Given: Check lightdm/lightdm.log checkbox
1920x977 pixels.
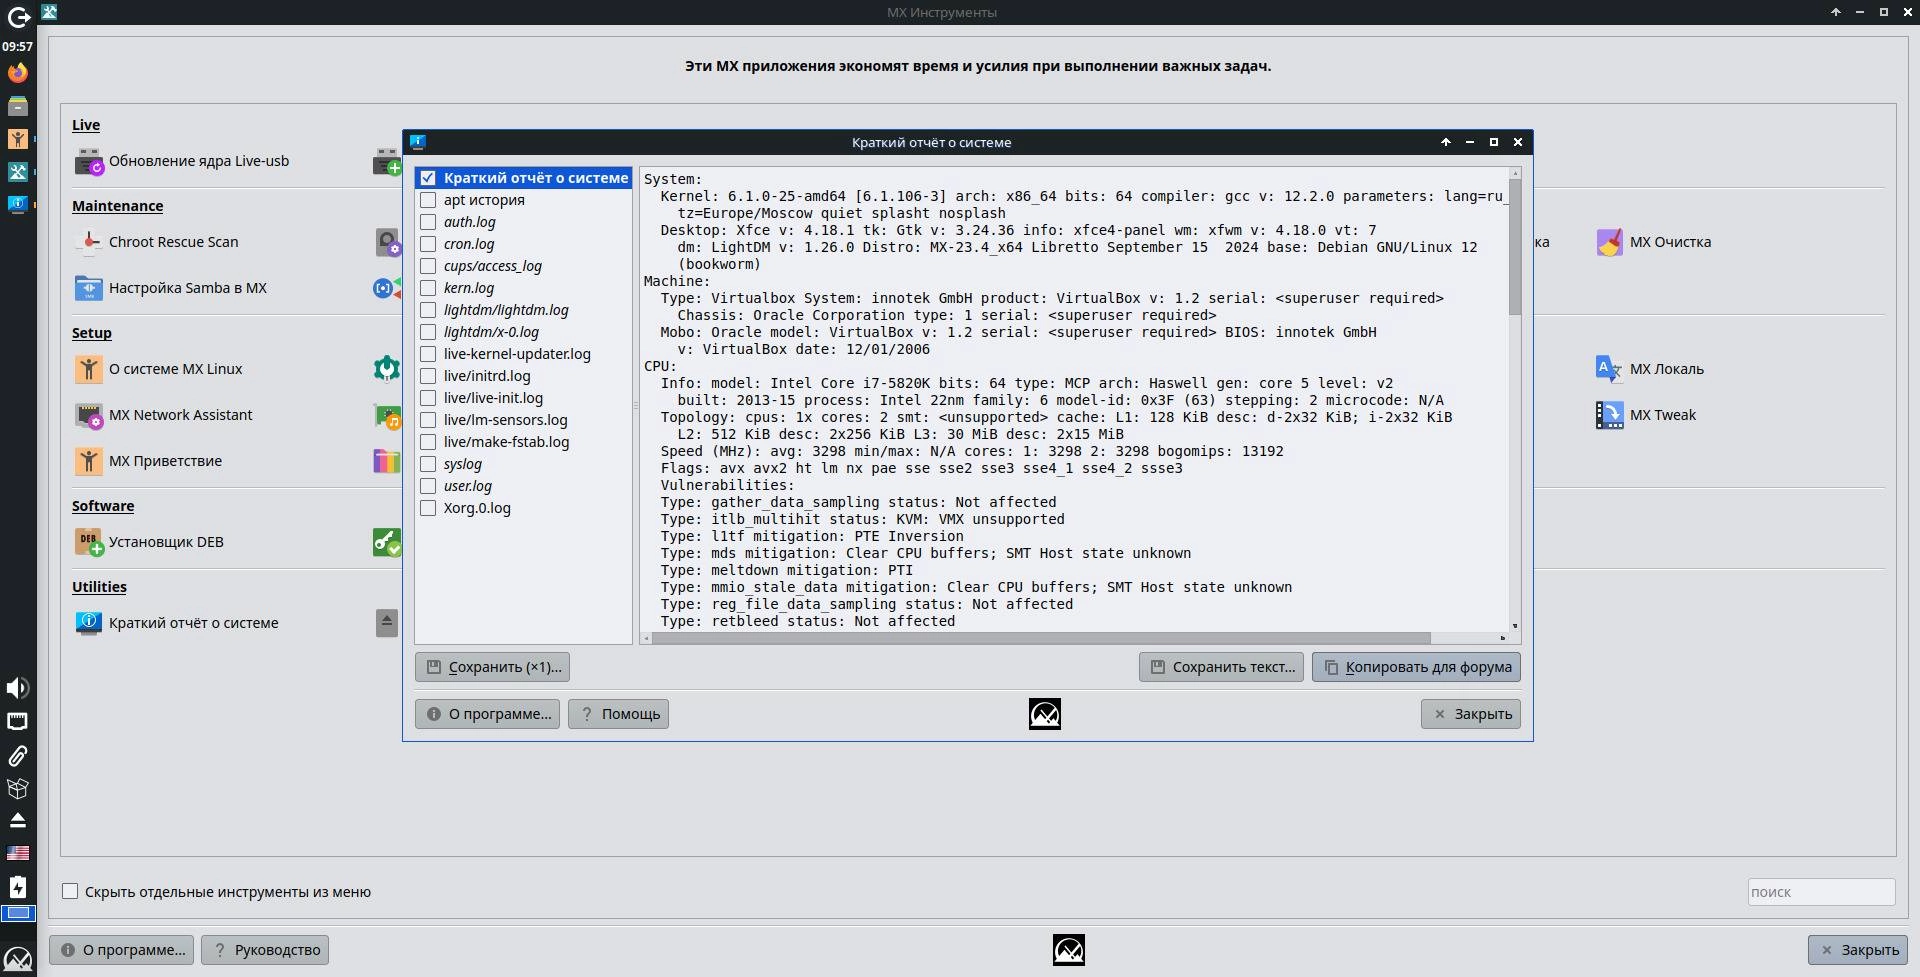Looking at the screenshot, I should coord(428,310).
